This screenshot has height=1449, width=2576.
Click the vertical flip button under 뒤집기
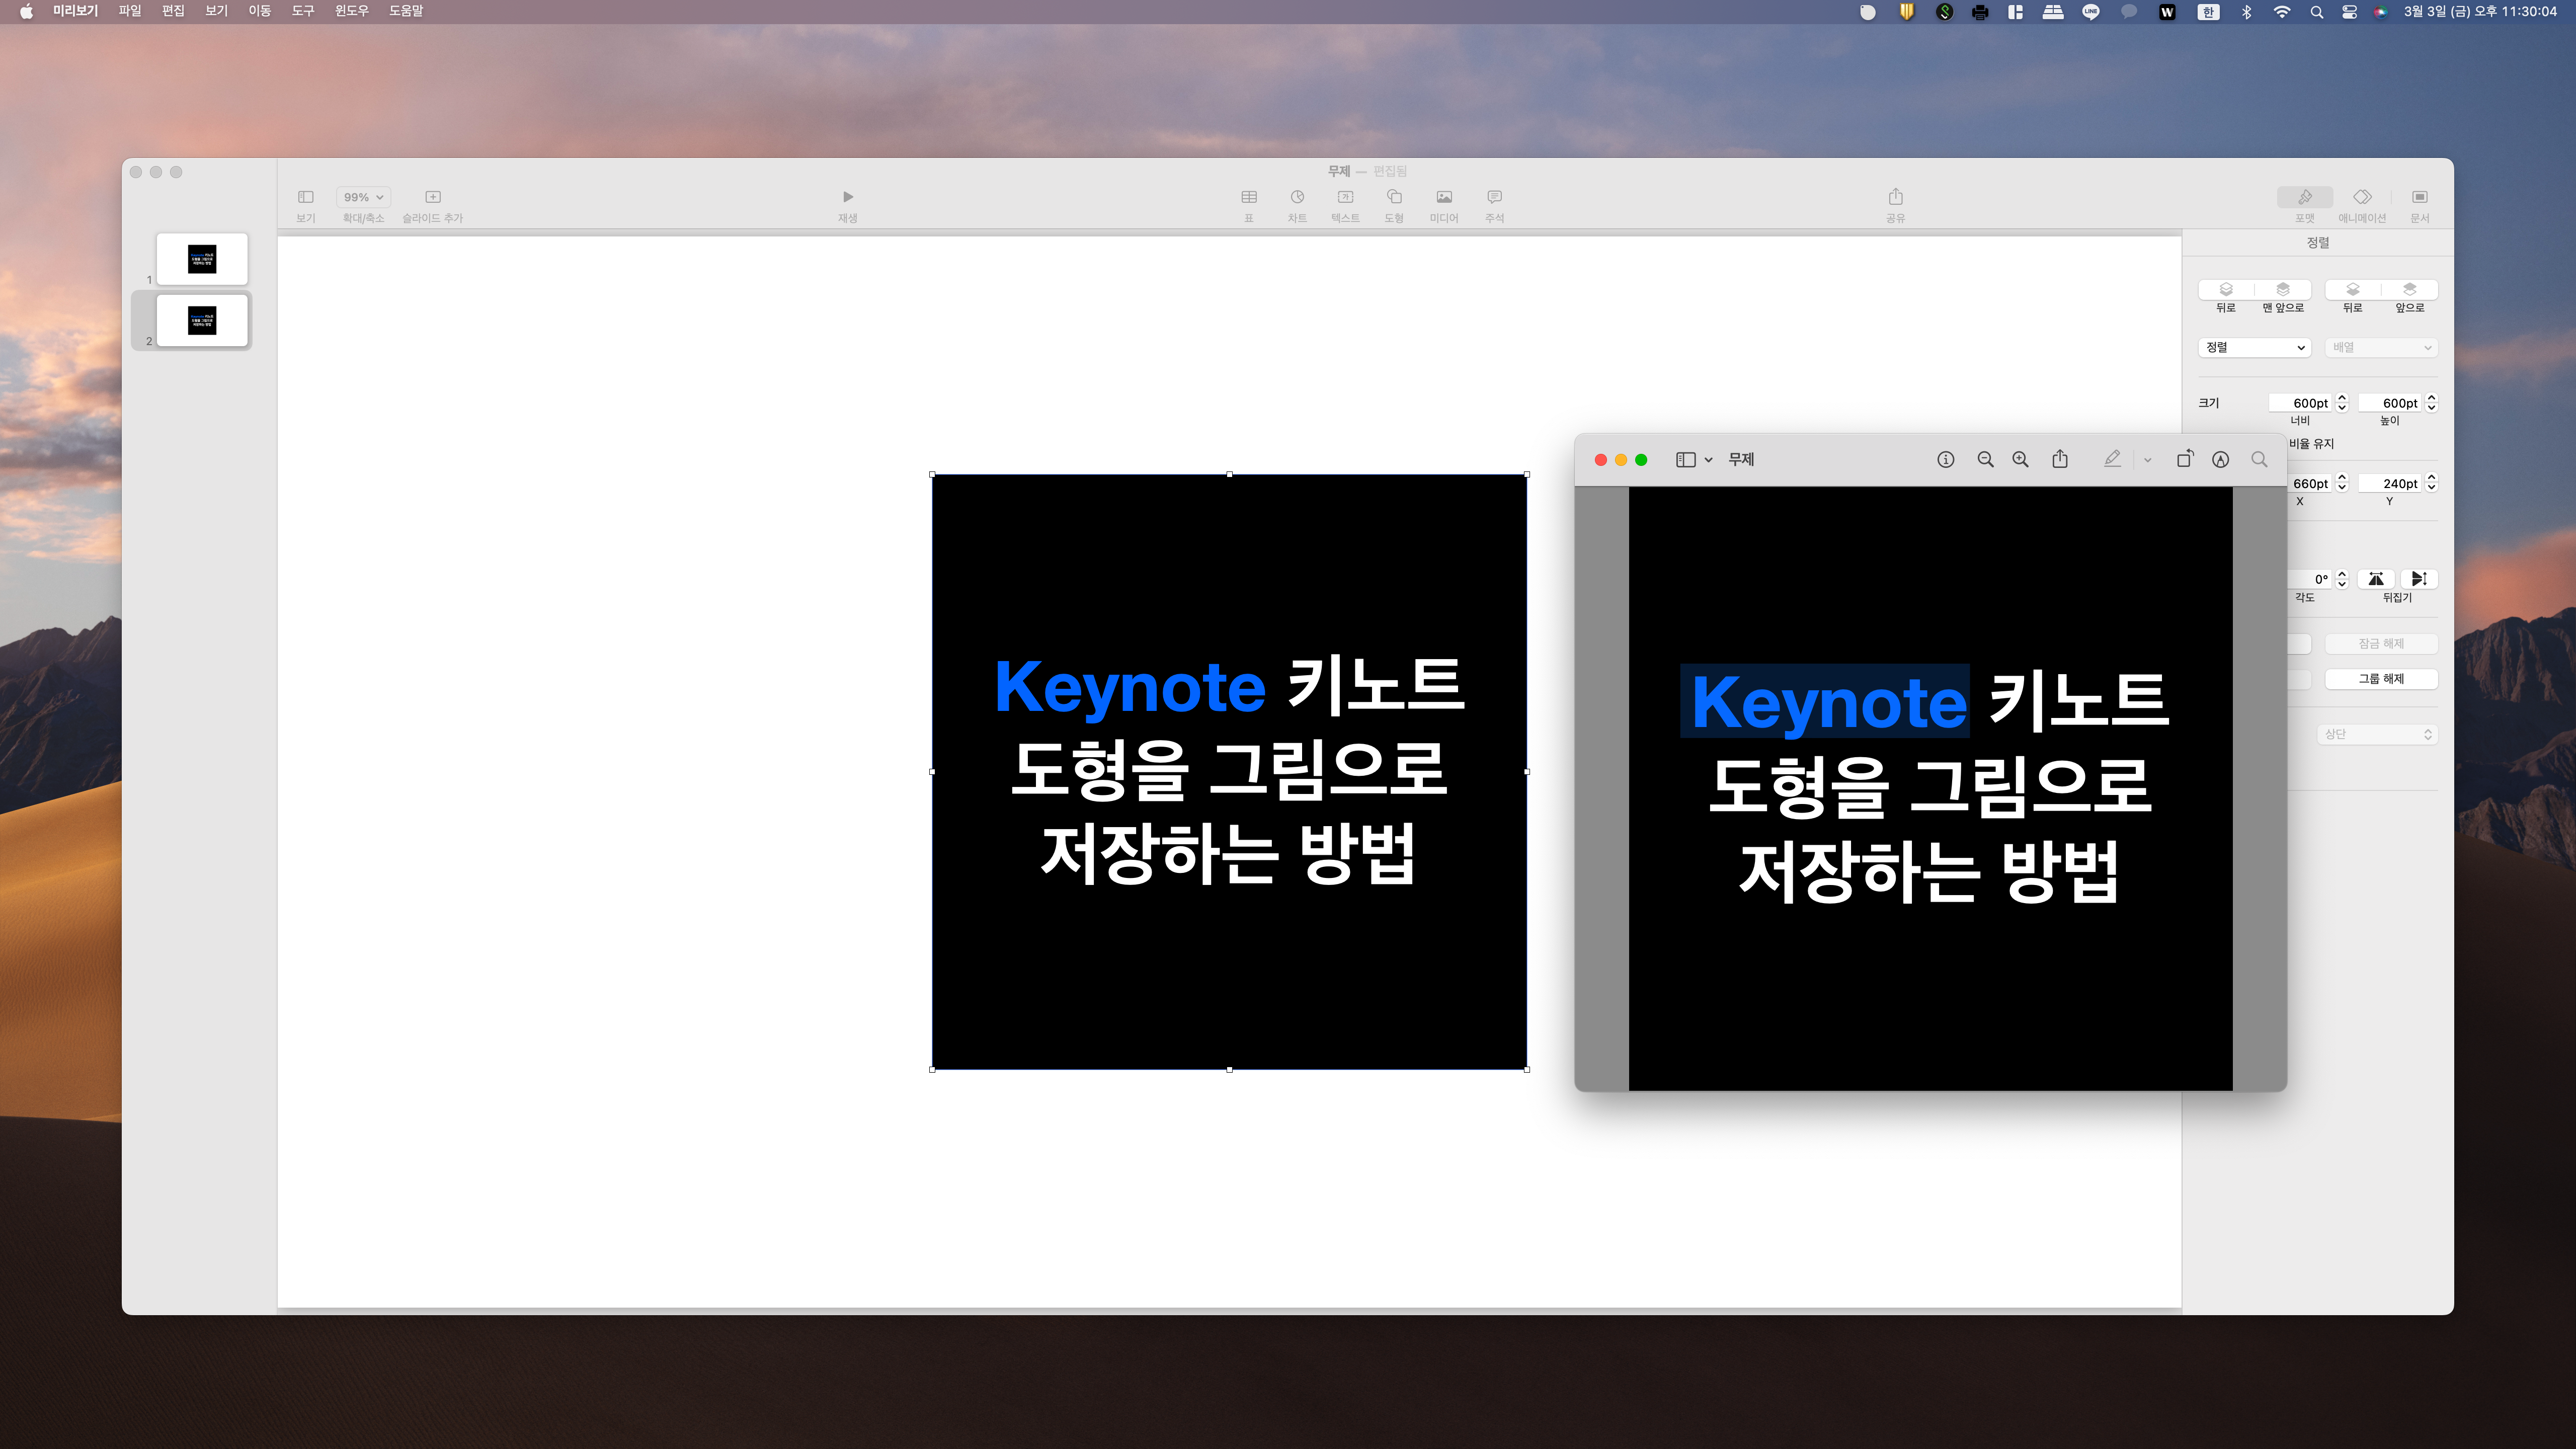(2418, 579)
